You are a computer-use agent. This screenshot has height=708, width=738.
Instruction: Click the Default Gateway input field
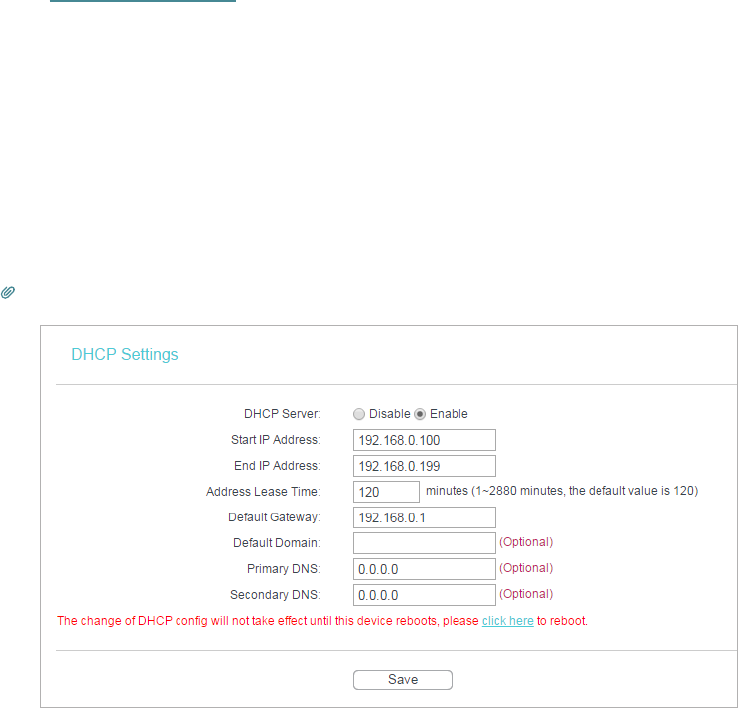pos(424,517)
